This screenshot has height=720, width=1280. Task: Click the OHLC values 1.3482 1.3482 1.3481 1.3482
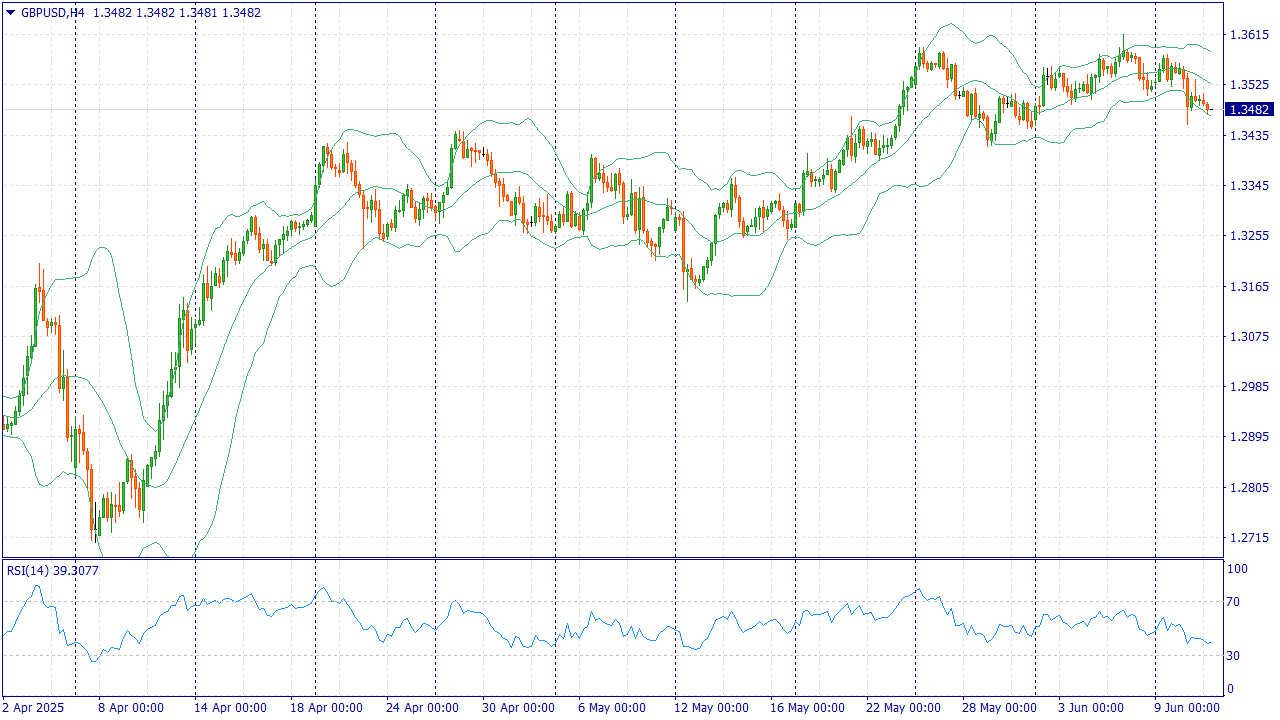177,13
